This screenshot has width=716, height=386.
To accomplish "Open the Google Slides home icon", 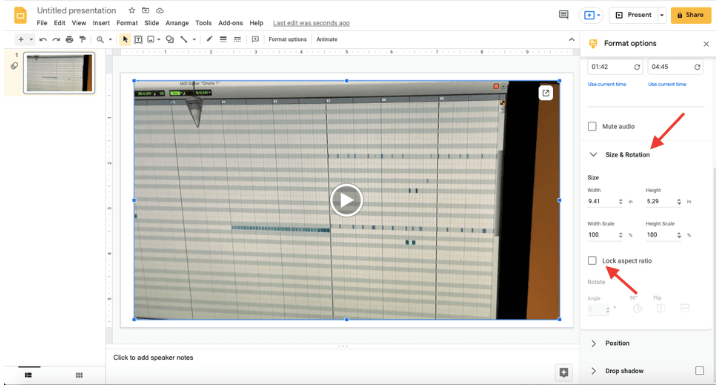I will pos(20,15).
